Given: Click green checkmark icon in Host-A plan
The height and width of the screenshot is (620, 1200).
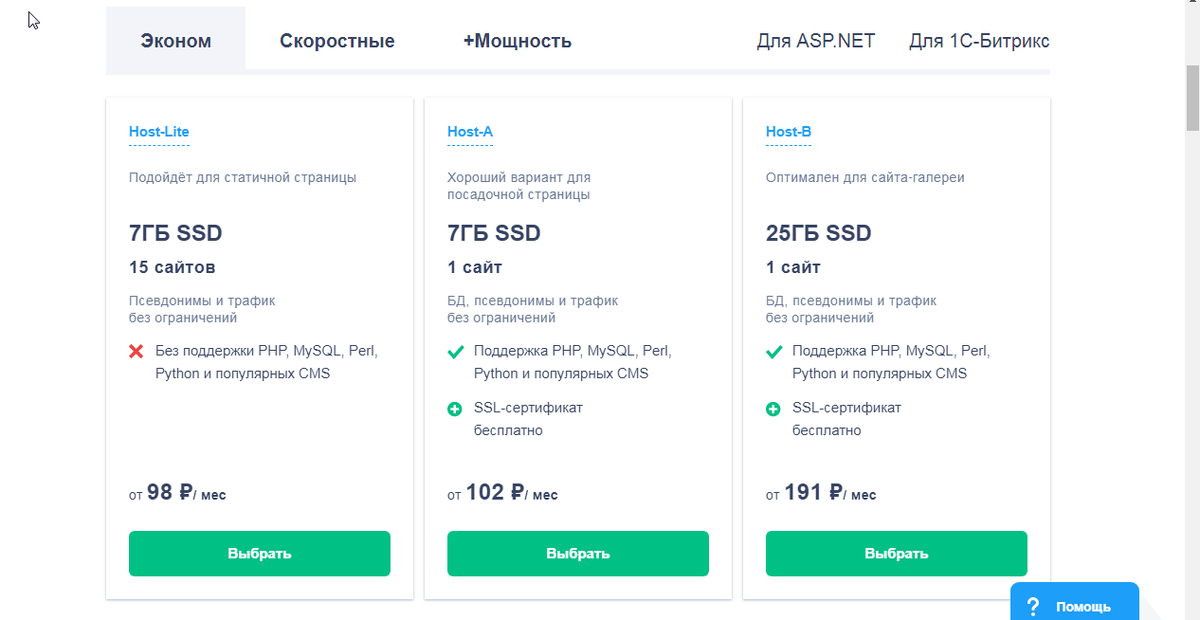Looking at the screenshot, I should [x=455, y=352].
